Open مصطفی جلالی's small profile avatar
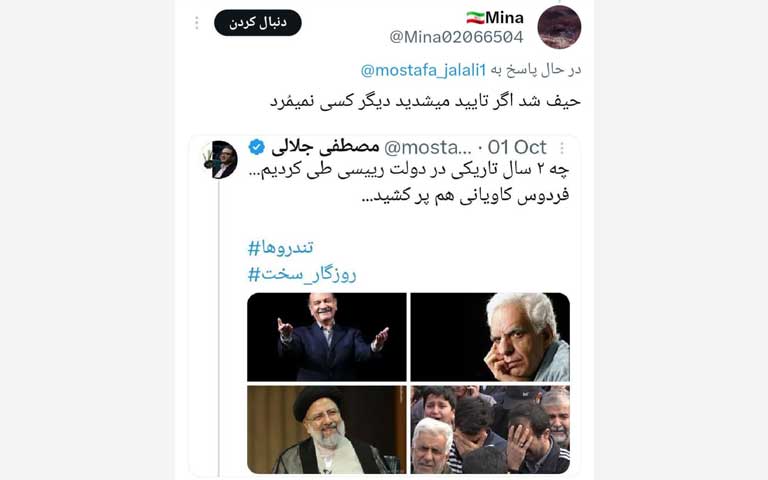 [x=219, y=160]
